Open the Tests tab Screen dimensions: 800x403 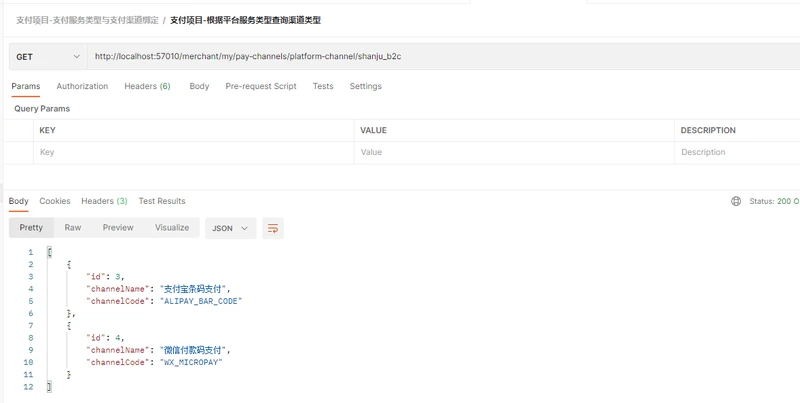[323, 86]
